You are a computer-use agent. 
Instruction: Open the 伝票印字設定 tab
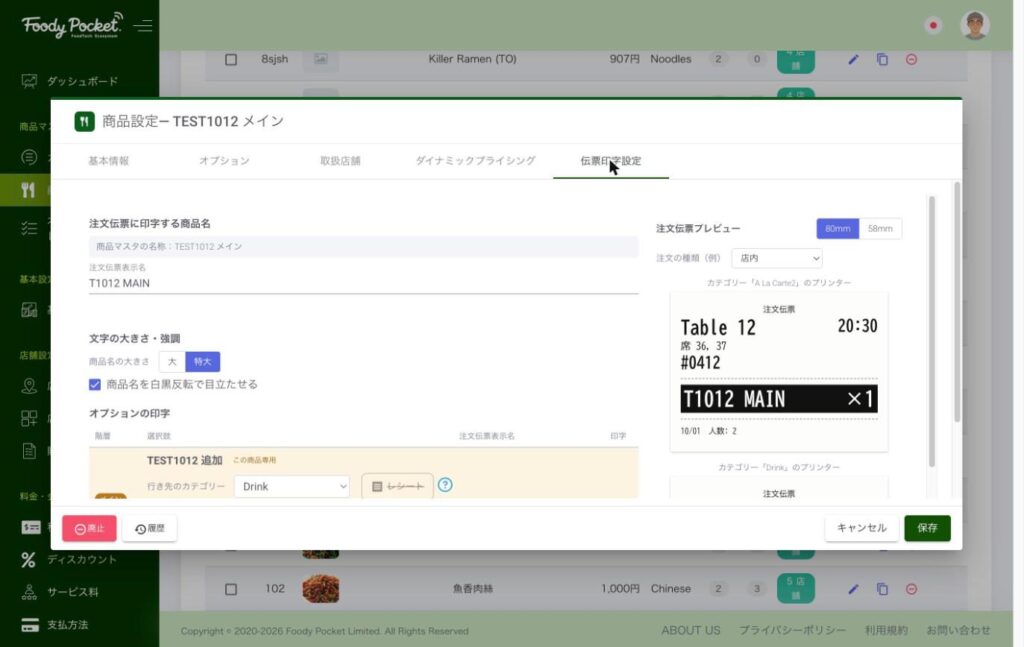(611, 161)
